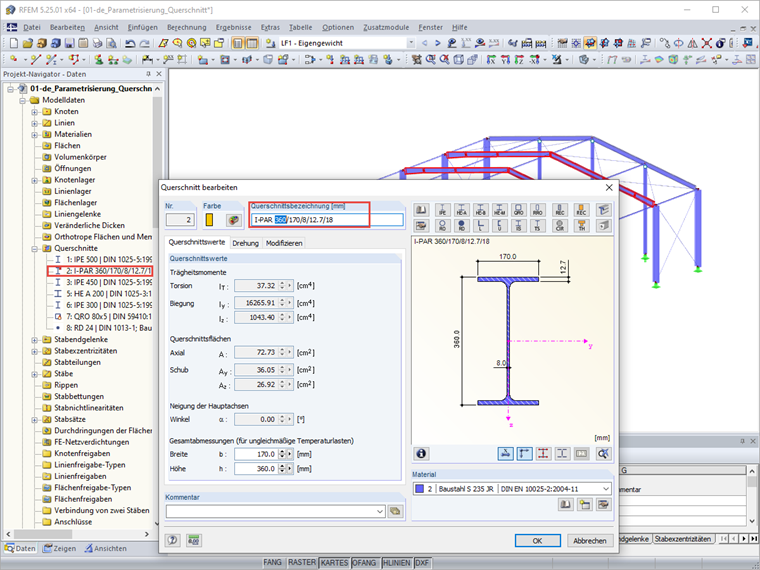Screen dimensions: 760x570
Task: Switch to Zeigen navigator tab
Action: click(x=60, y=549)
